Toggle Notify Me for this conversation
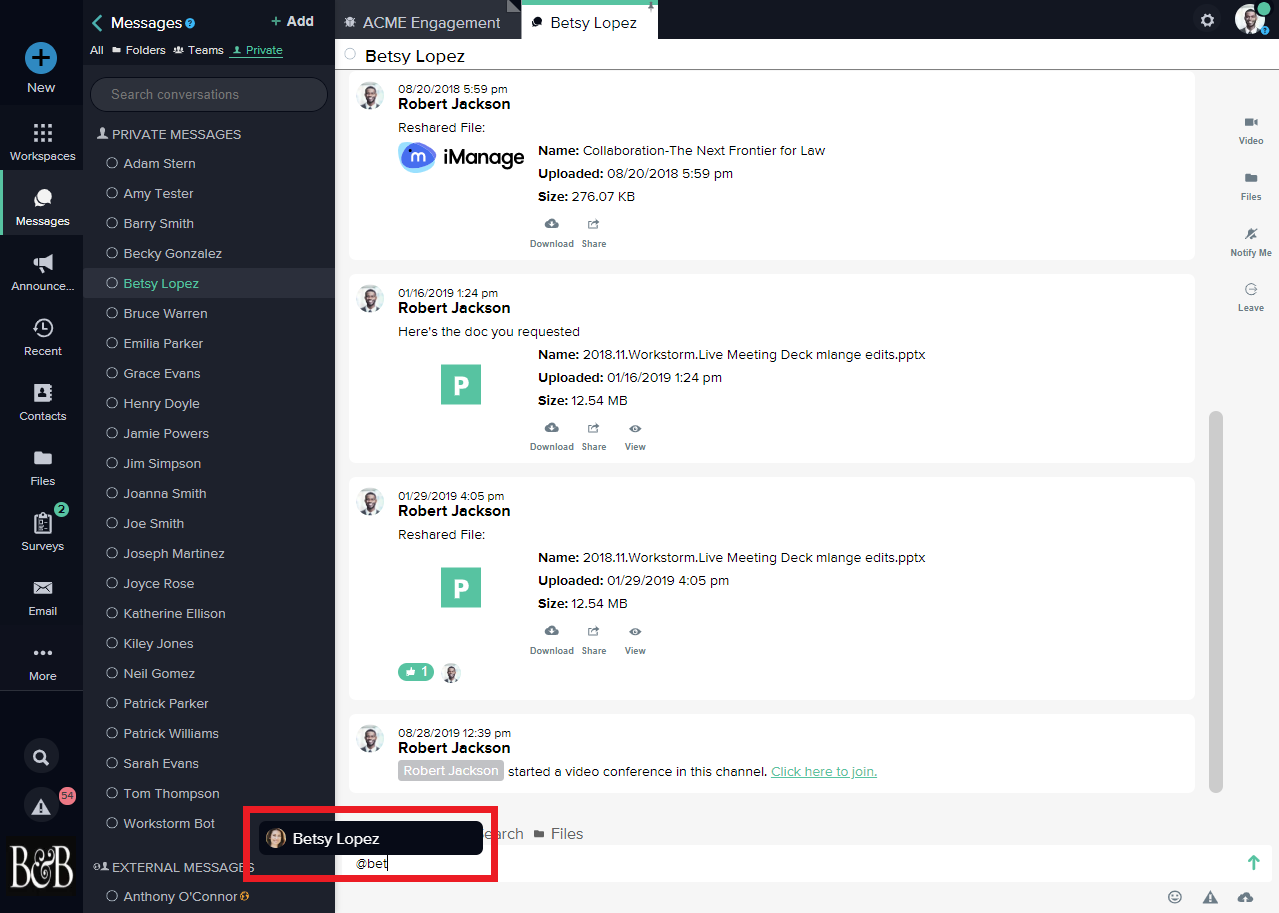The image size is (1279, 913). click(x=1251, y=242)
